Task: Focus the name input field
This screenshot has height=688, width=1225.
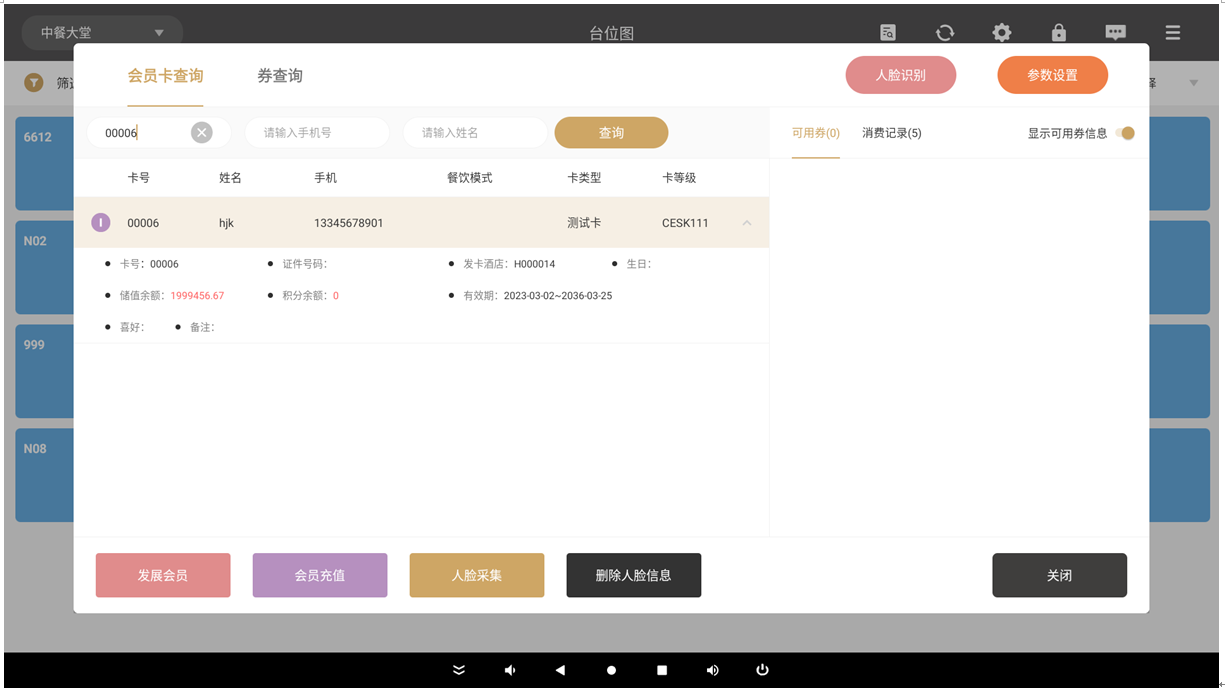Action: pyautogui.click(x=475, y=133)
